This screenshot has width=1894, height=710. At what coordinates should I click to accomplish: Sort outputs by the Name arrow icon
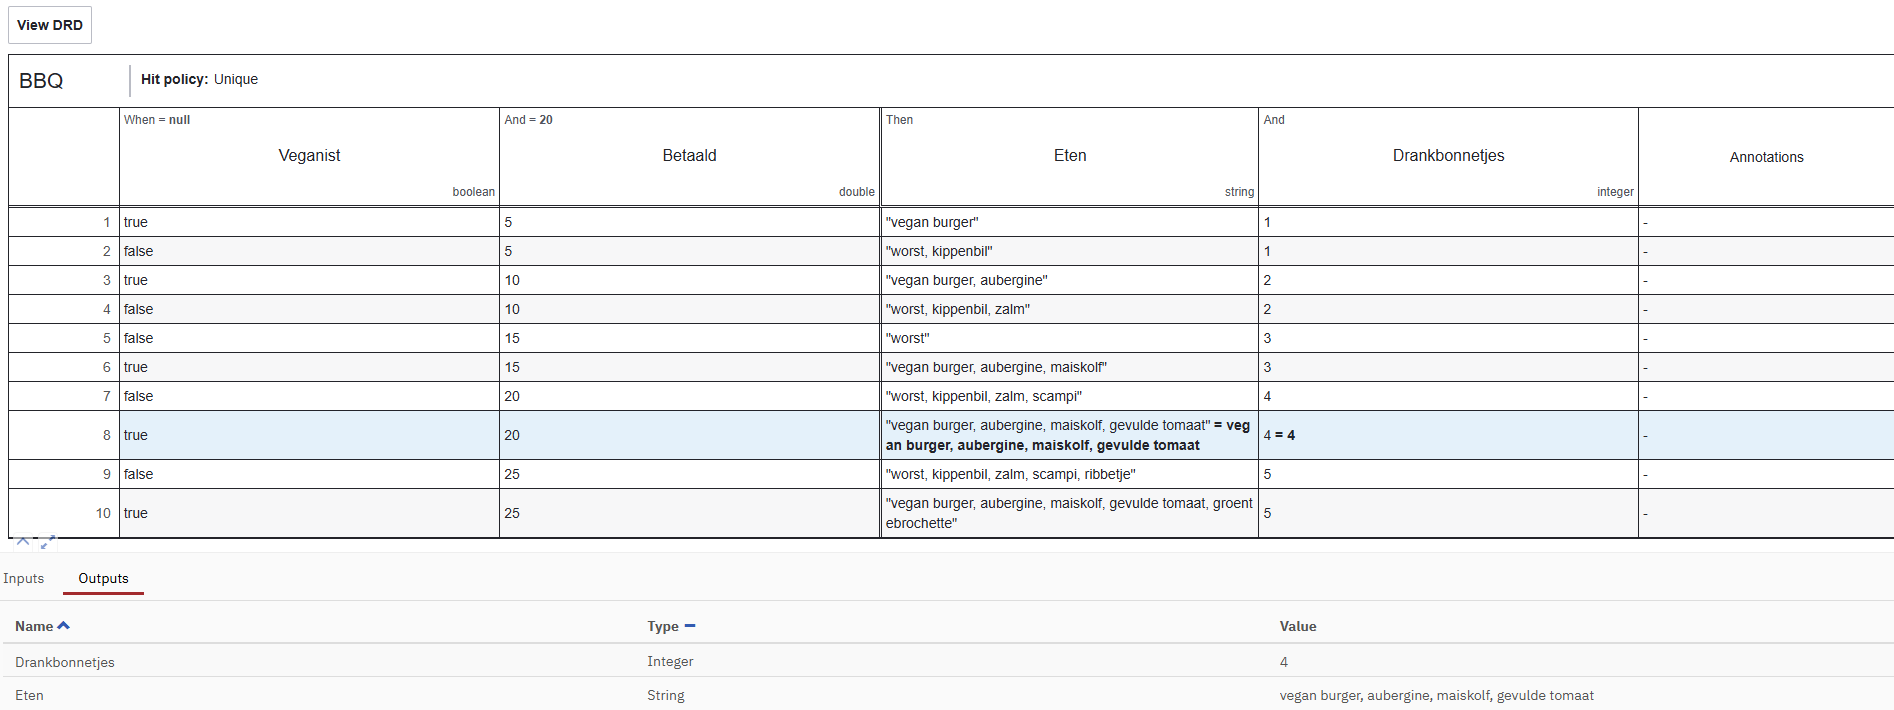[64, 626]
